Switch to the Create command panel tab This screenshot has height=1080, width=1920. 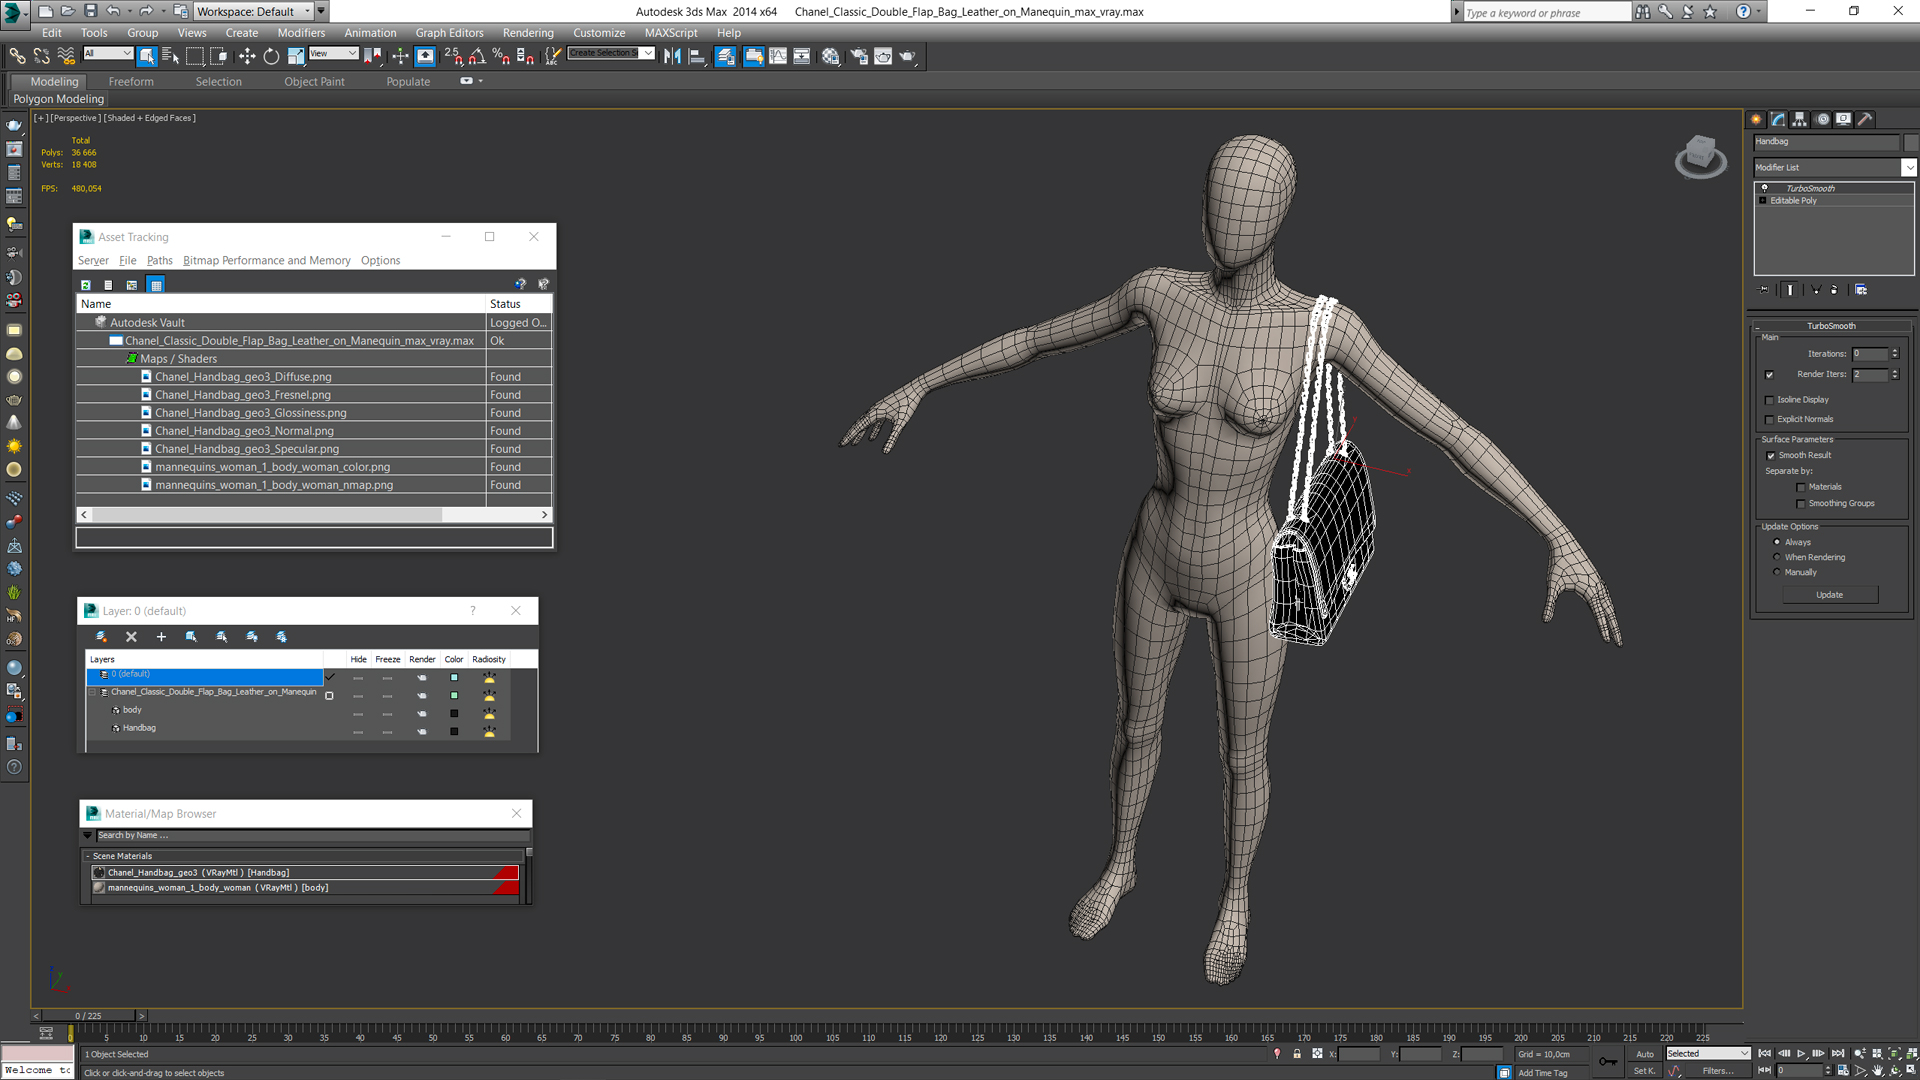1757,119
